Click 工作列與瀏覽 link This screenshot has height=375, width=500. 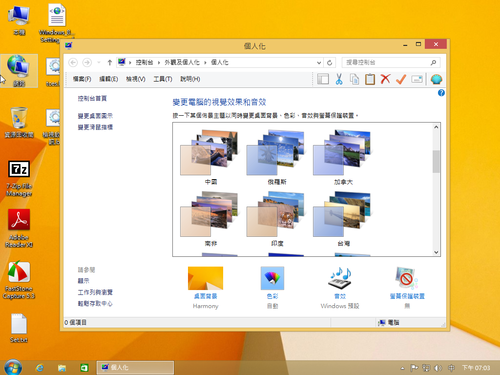95,292
